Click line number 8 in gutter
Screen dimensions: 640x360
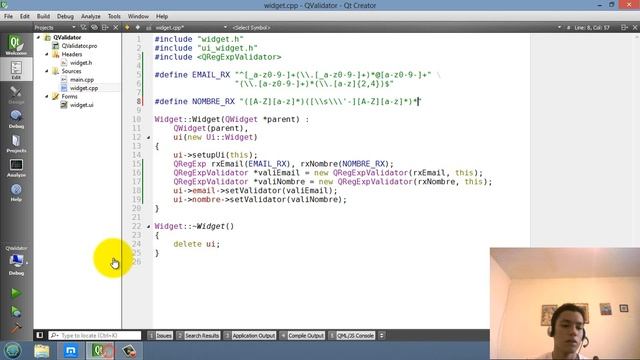(x=138, y=101)
